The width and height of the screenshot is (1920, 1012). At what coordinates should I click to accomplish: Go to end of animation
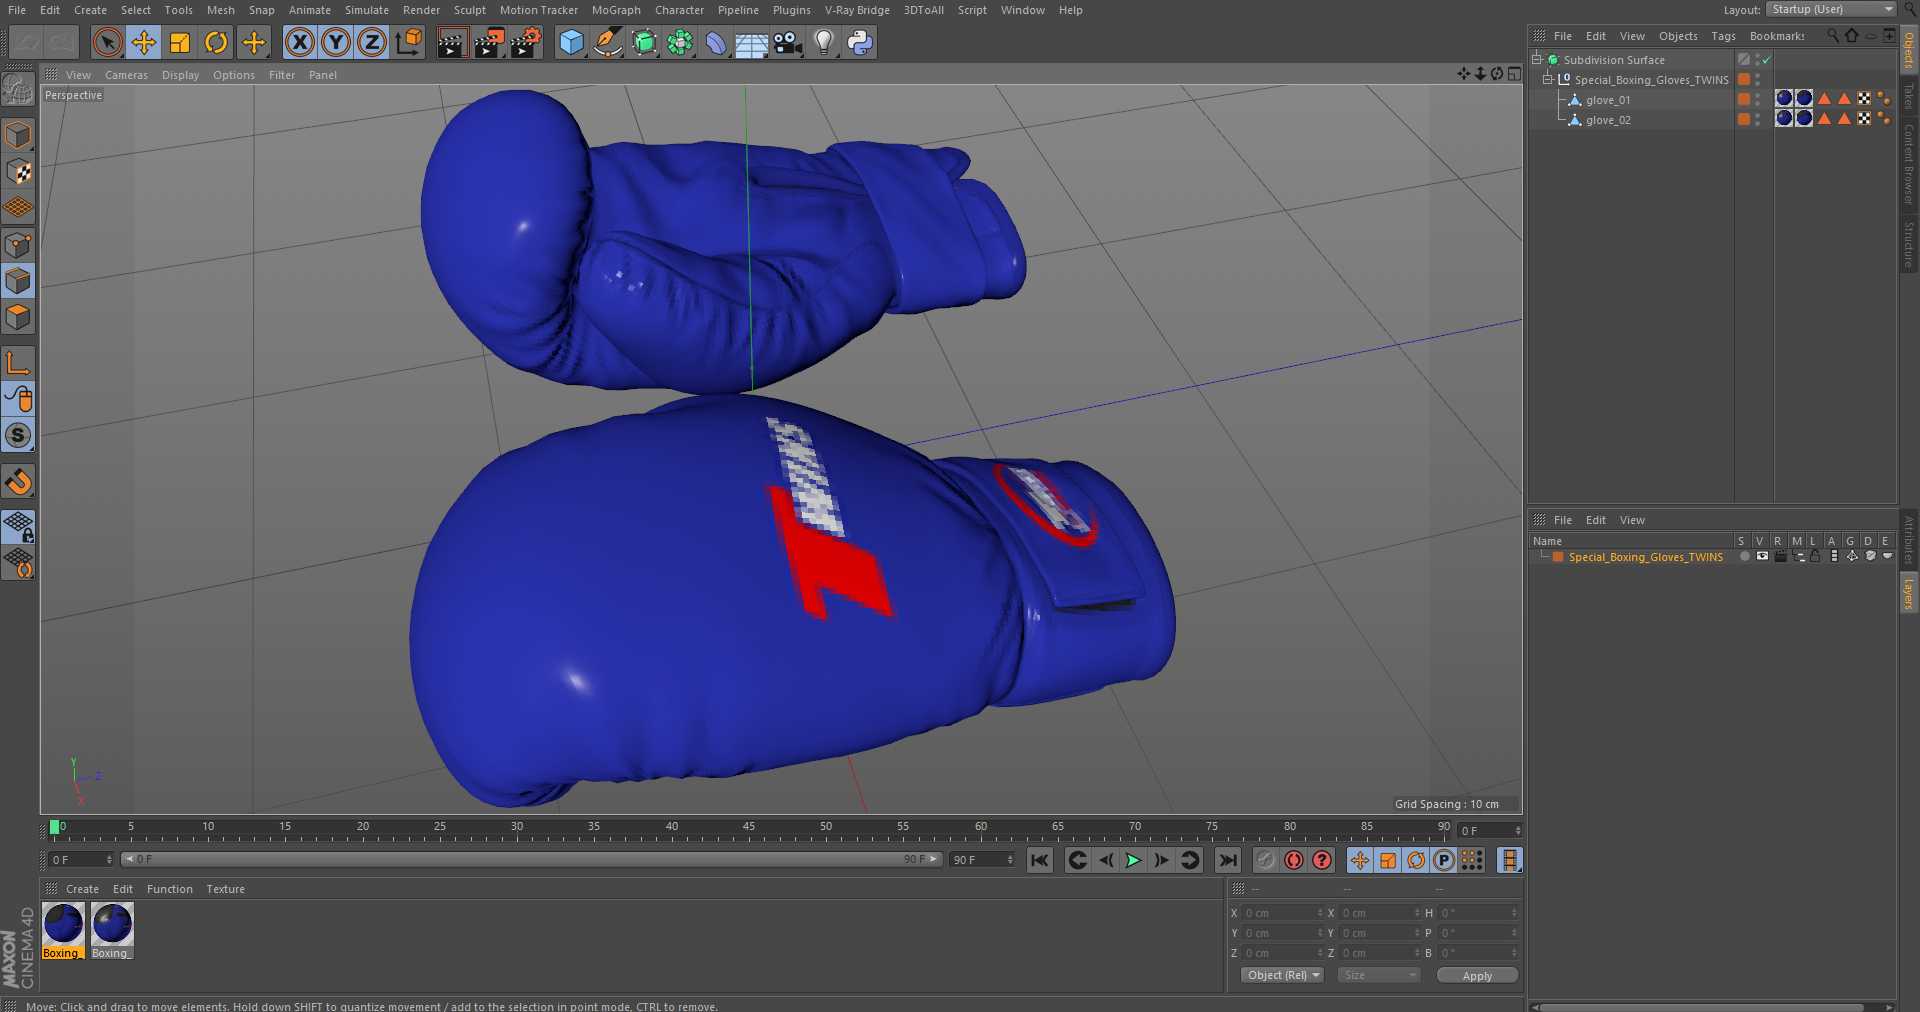tap(1228, 860)
